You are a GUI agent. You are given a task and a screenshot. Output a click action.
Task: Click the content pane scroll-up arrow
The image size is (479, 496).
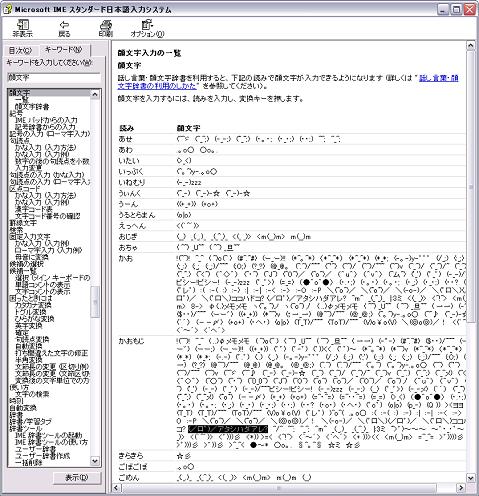coord(470,45)
